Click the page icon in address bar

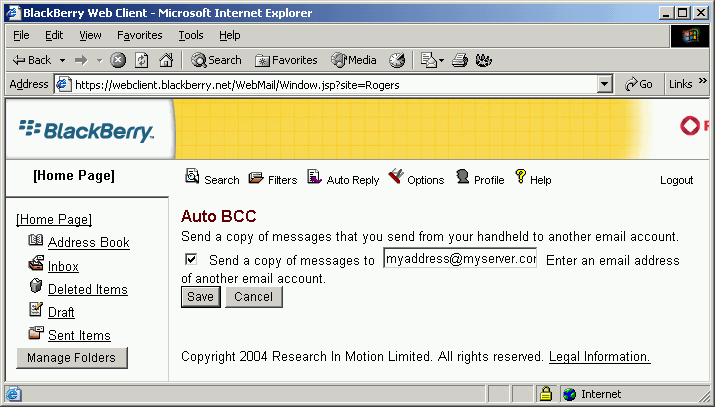pos(64,84)
